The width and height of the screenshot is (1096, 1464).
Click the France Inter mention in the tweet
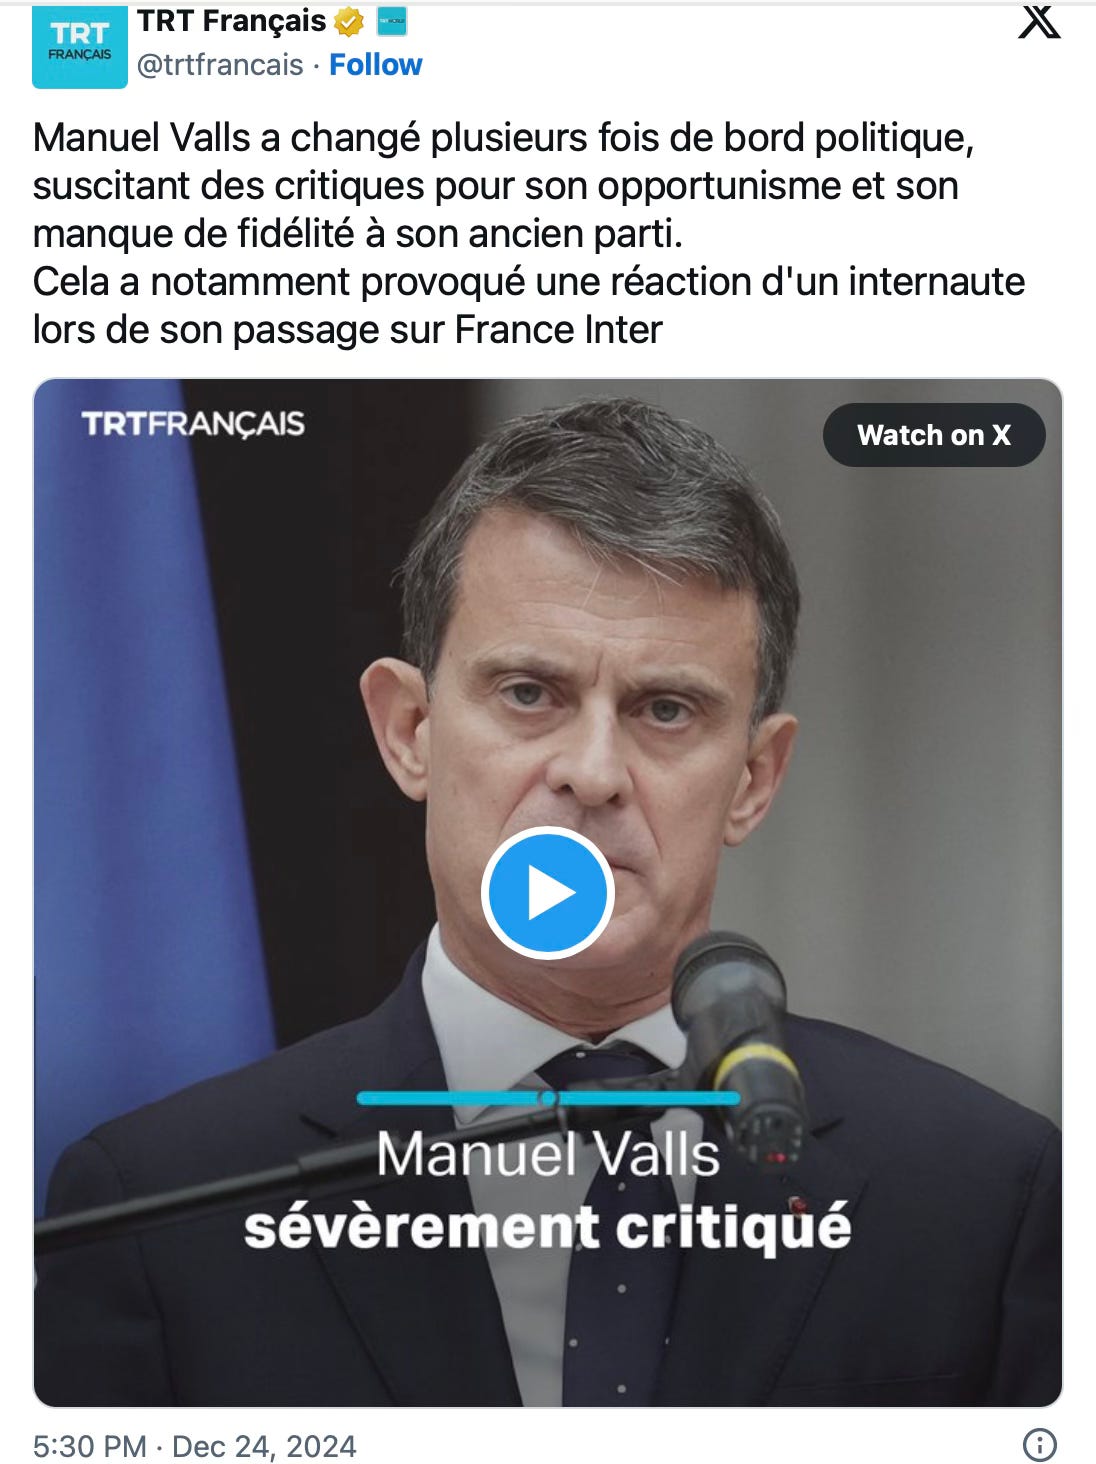[x=559, y=329]
